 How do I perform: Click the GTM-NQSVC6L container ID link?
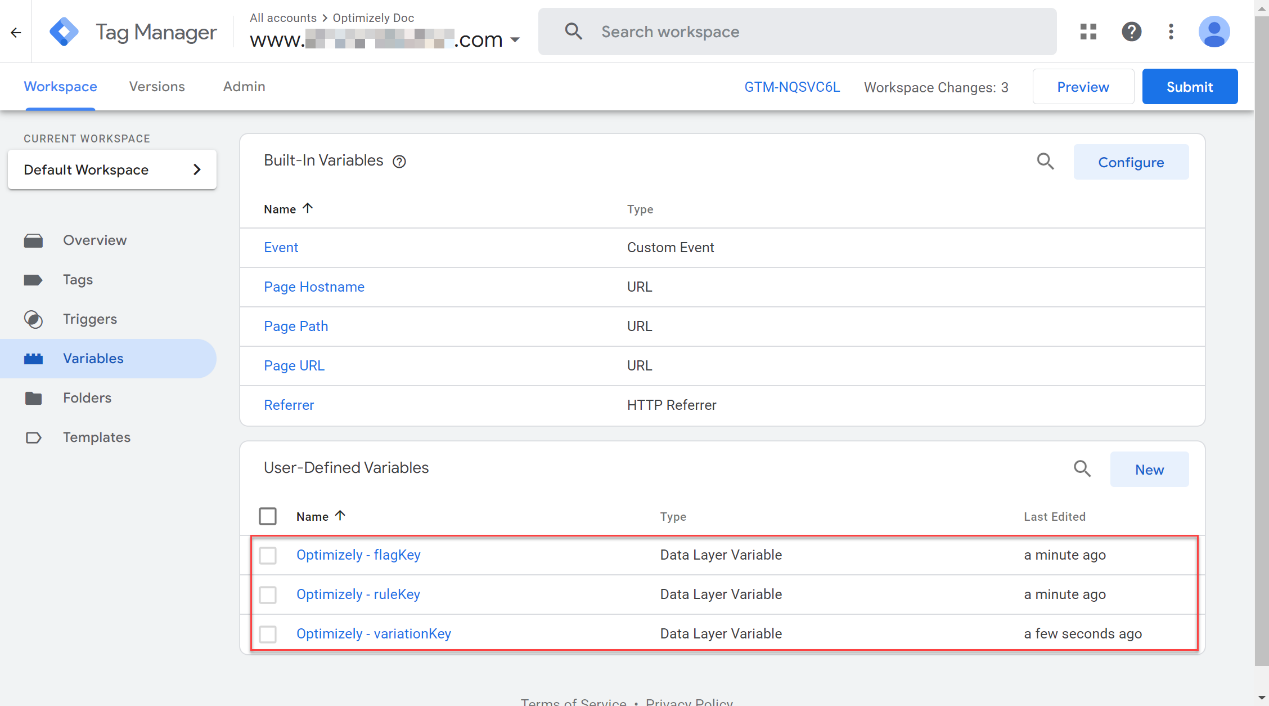792,87
